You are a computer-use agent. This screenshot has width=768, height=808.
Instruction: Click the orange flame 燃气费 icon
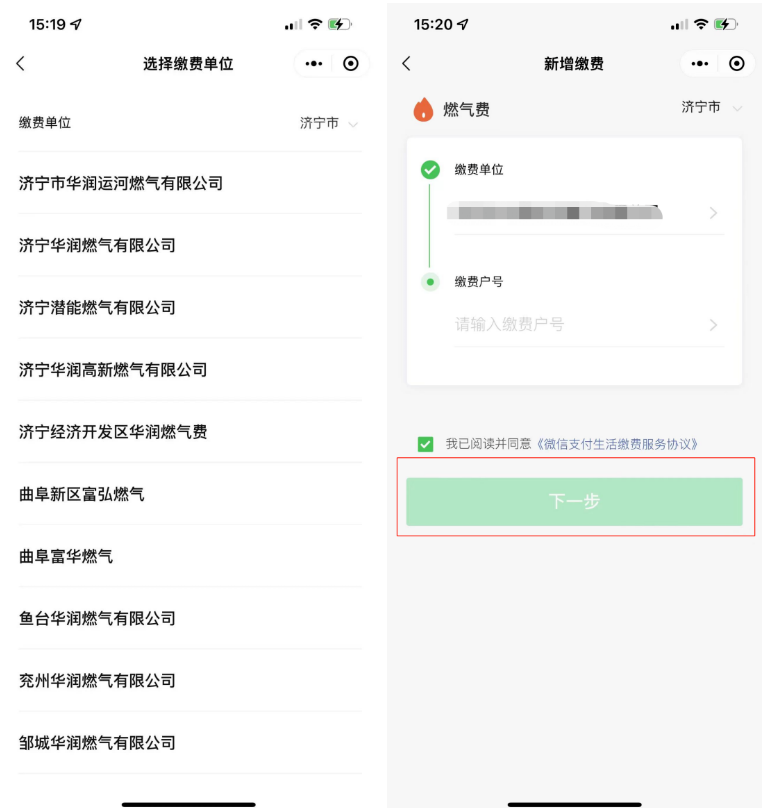click(x=423, y=109)
